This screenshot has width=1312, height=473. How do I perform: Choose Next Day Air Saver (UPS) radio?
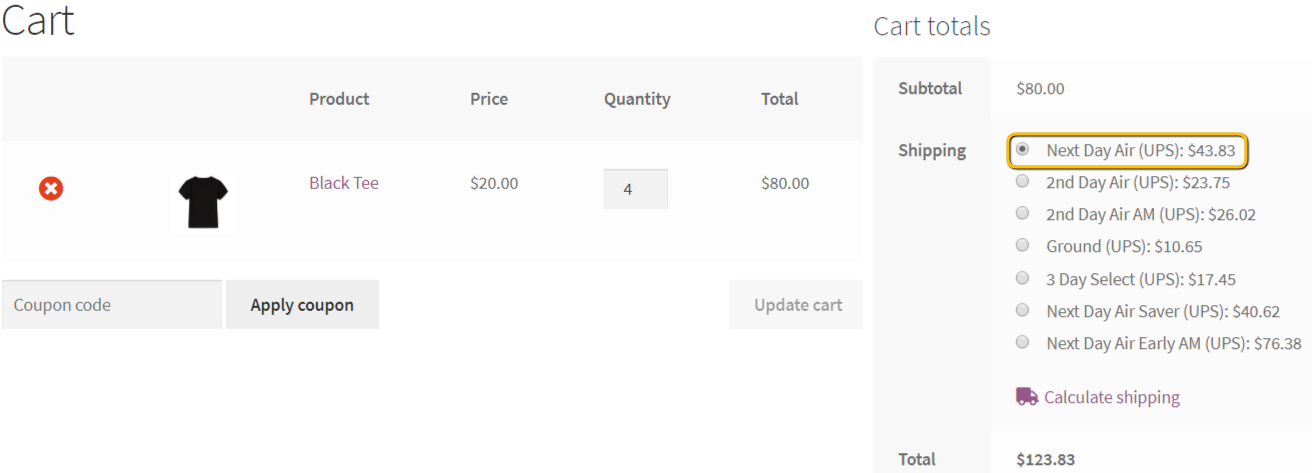tap(1022, 310)
